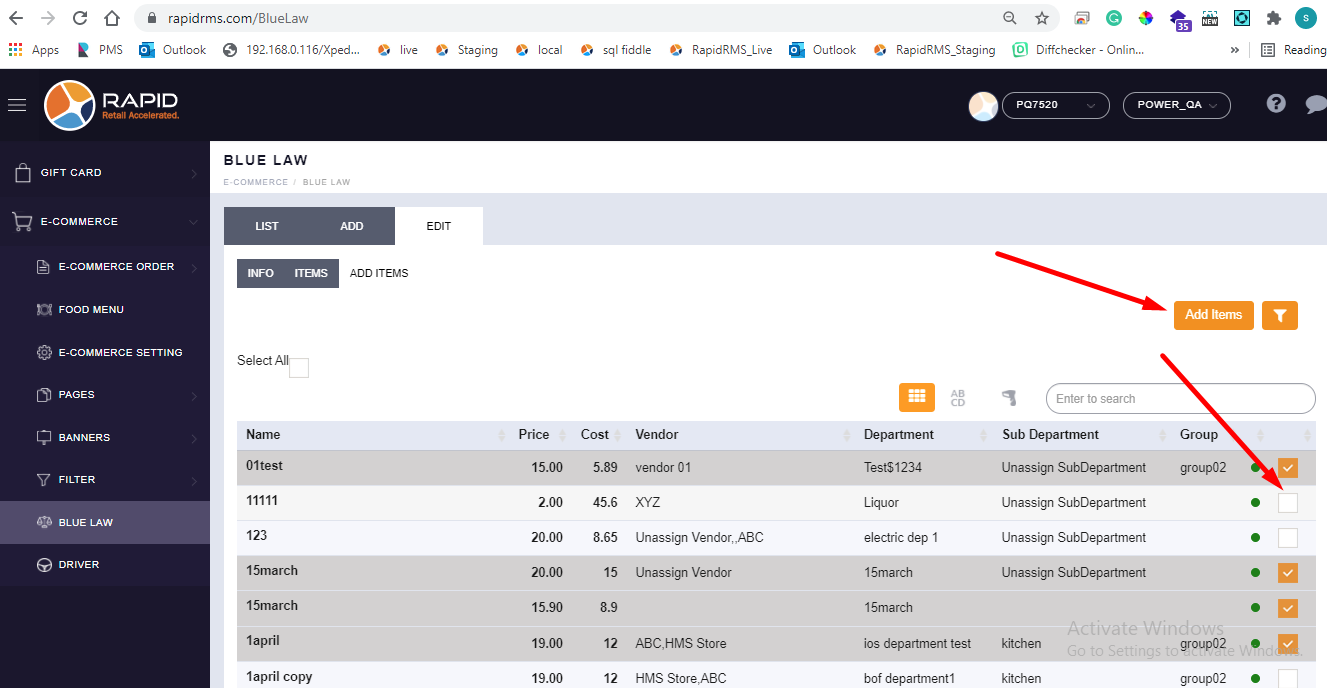Expand the Gift Card sidebar menu

pos(105,173)
